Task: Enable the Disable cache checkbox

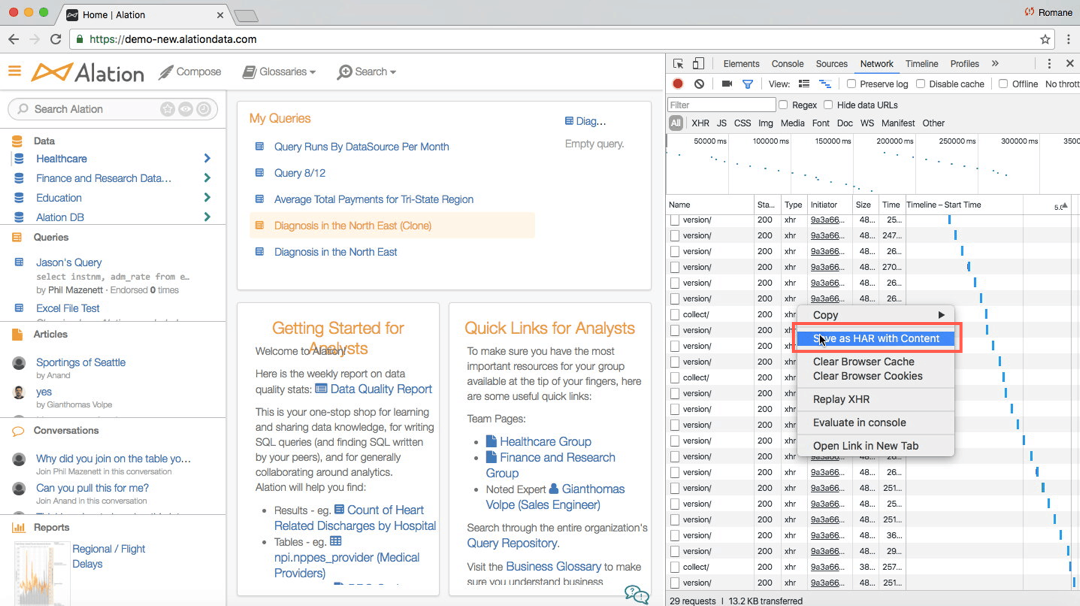Action: click(920, 84)
